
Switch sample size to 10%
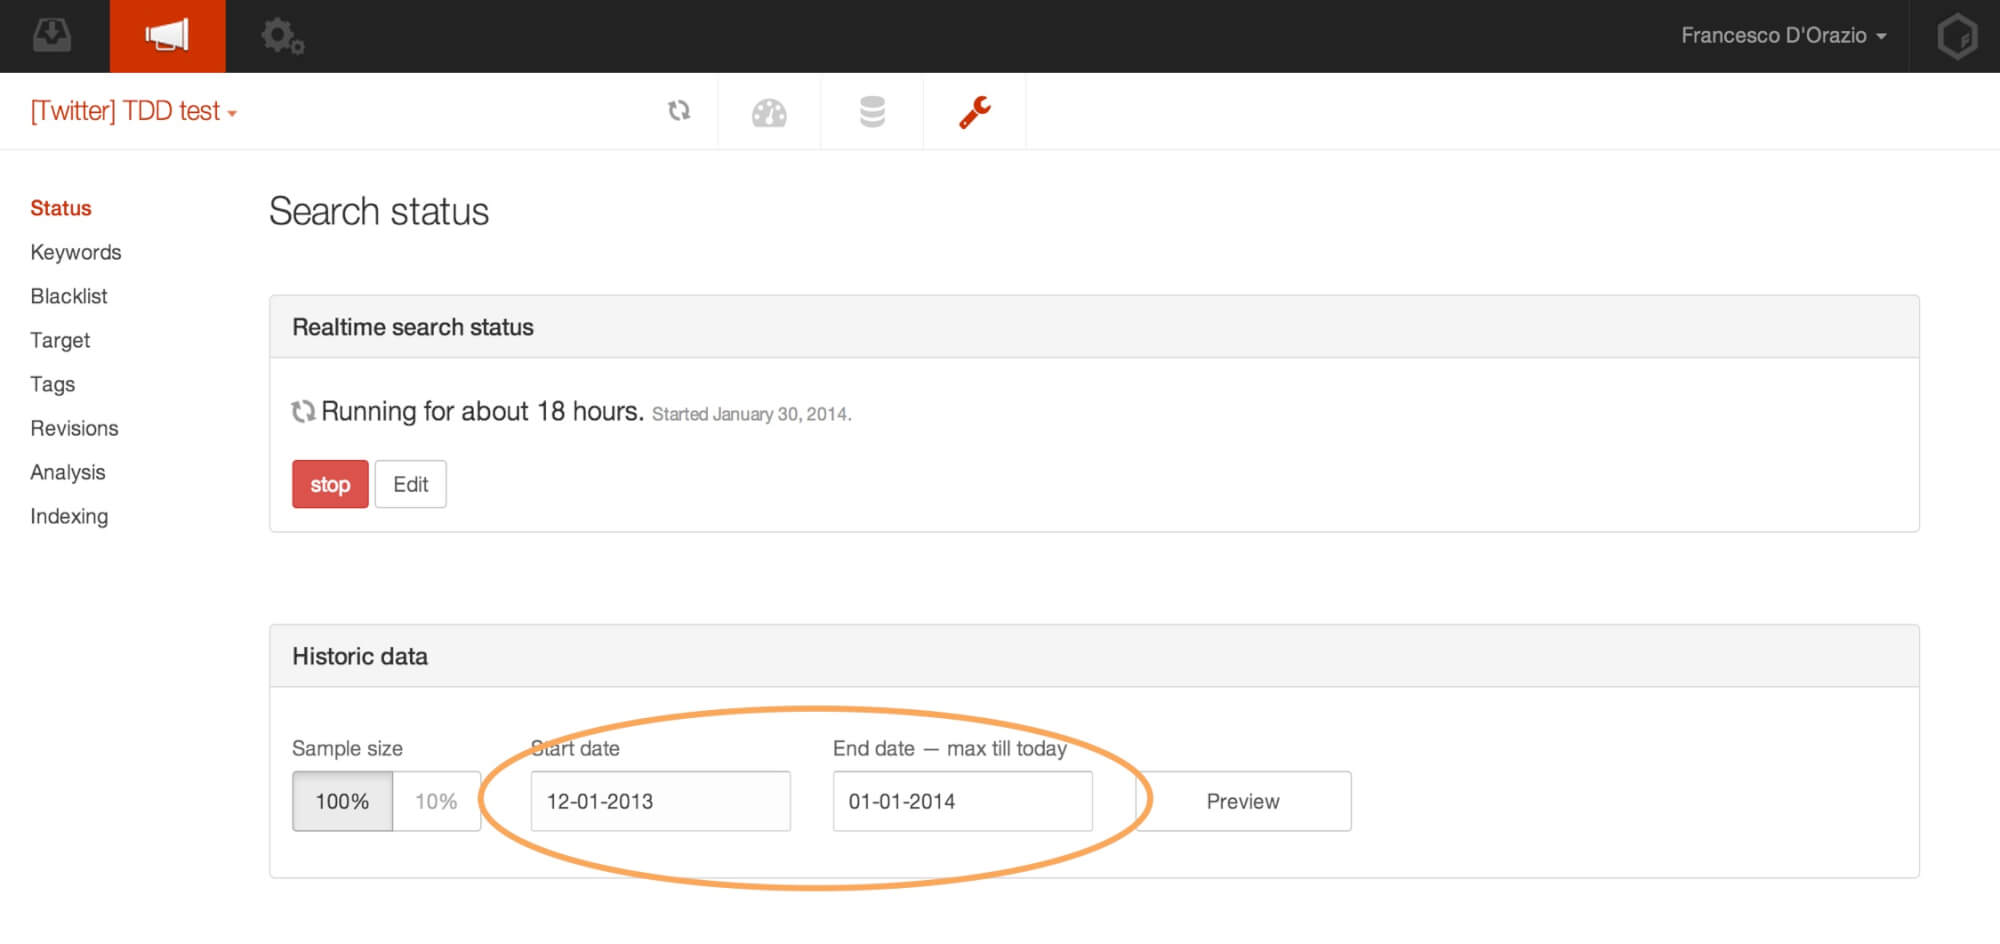436,801
